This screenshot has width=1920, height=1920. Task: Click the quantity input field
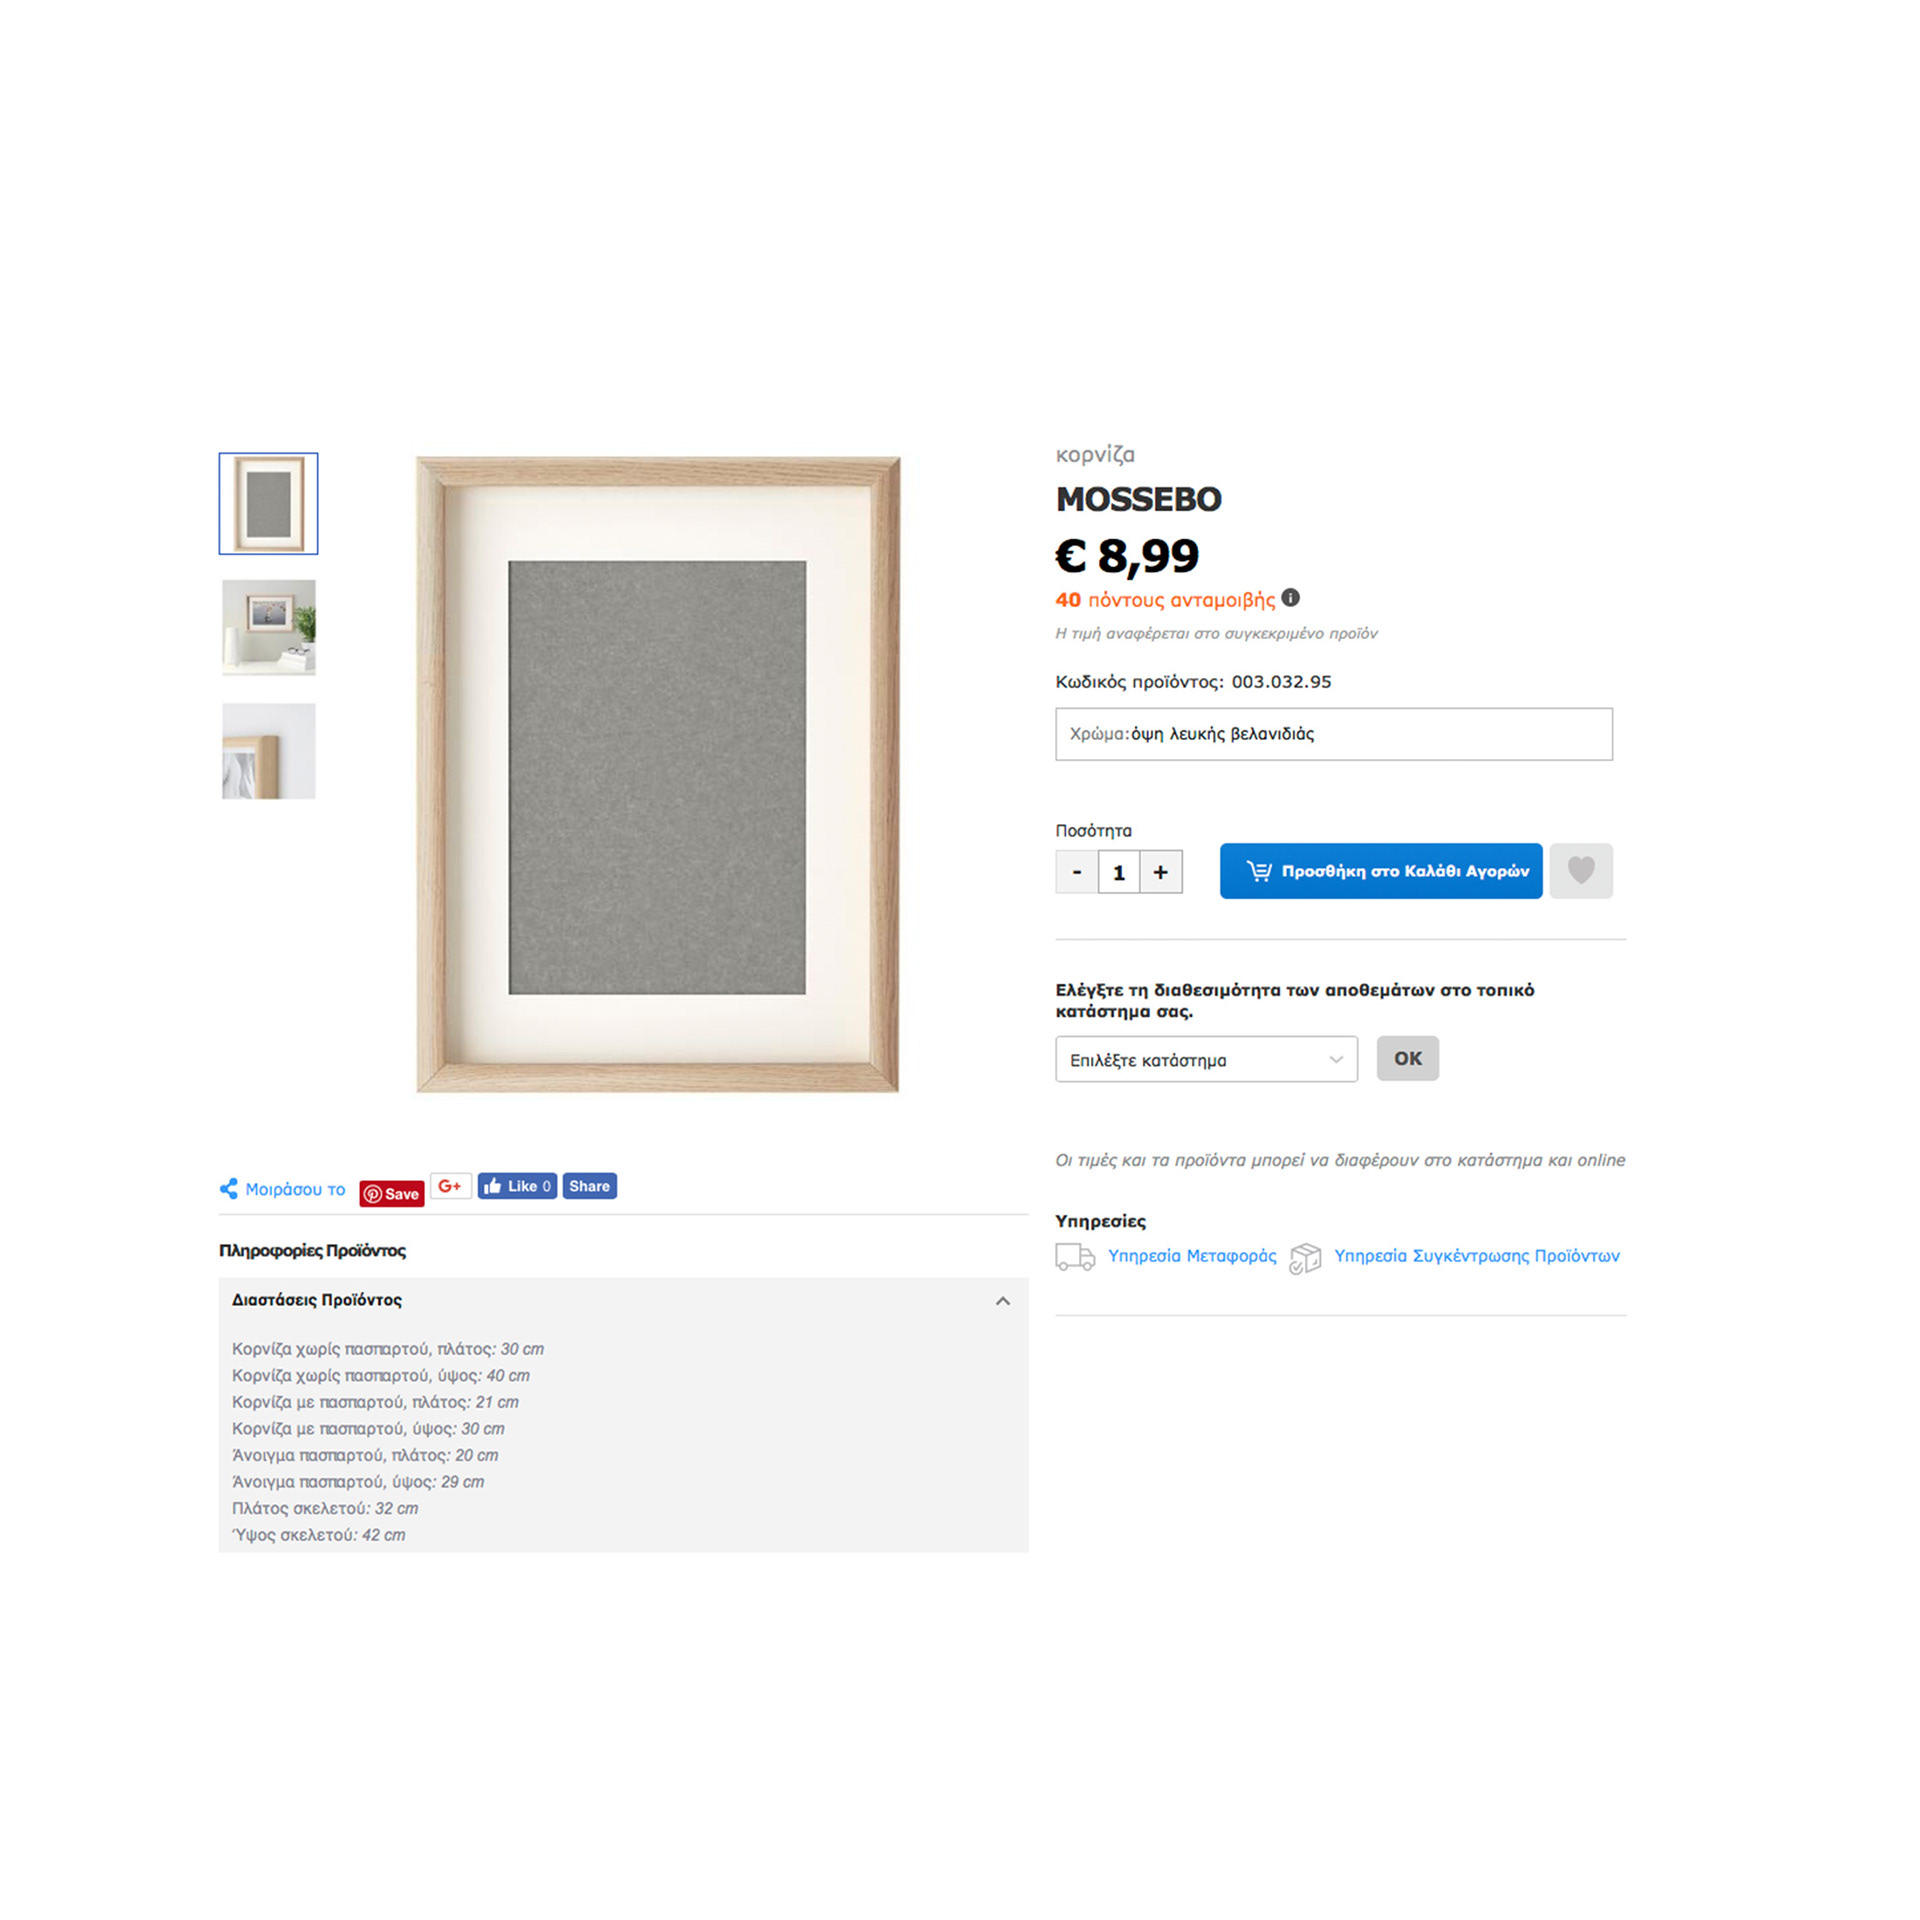[1118, 872]
